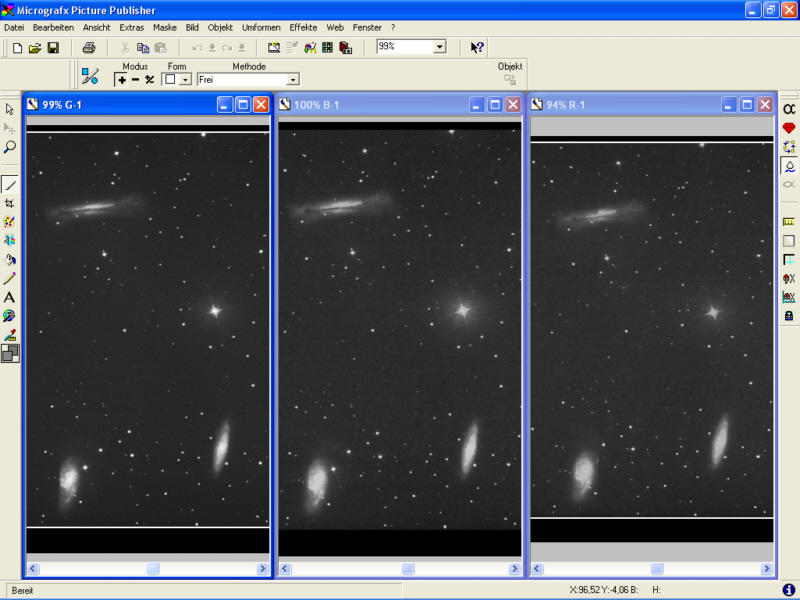
Task: Select the Zoom magnifier tool
Action: pos(10,147)
